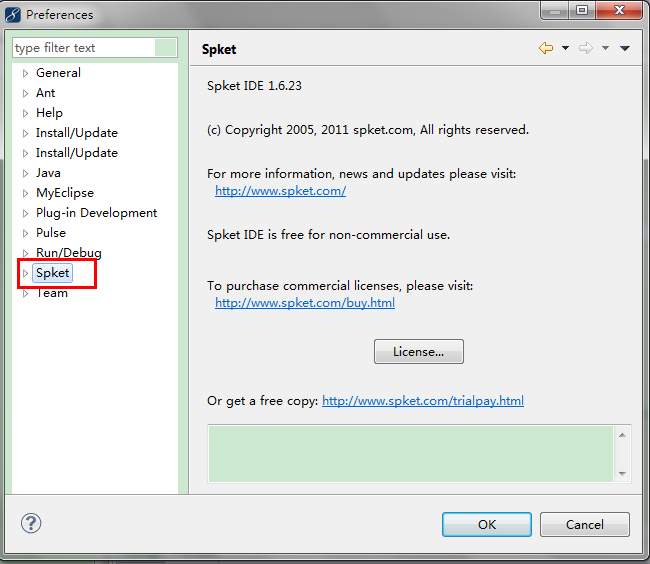This screenshot has height=564, width=650.
Task: Select Run/Debug in preferences tree
Action: click(x=69, y=253)
